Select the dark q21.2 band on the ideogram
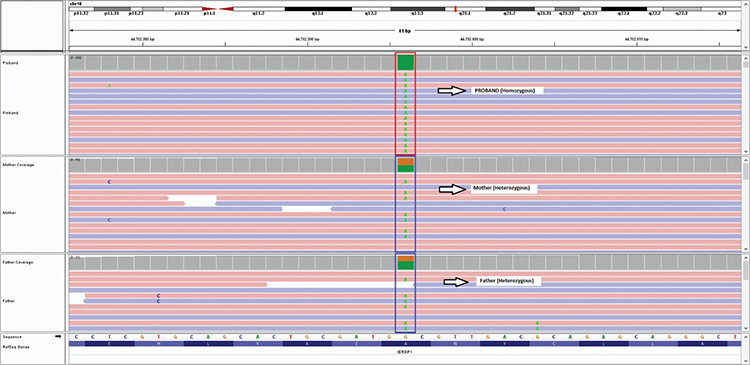Image resolution: width=750 pixels, height=365 pixels. click(510, 9)
